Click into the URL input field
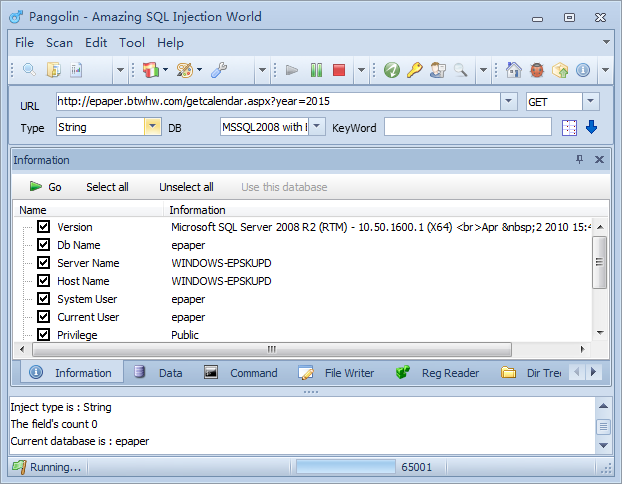 pyautogui.click(x=278, y=101)
